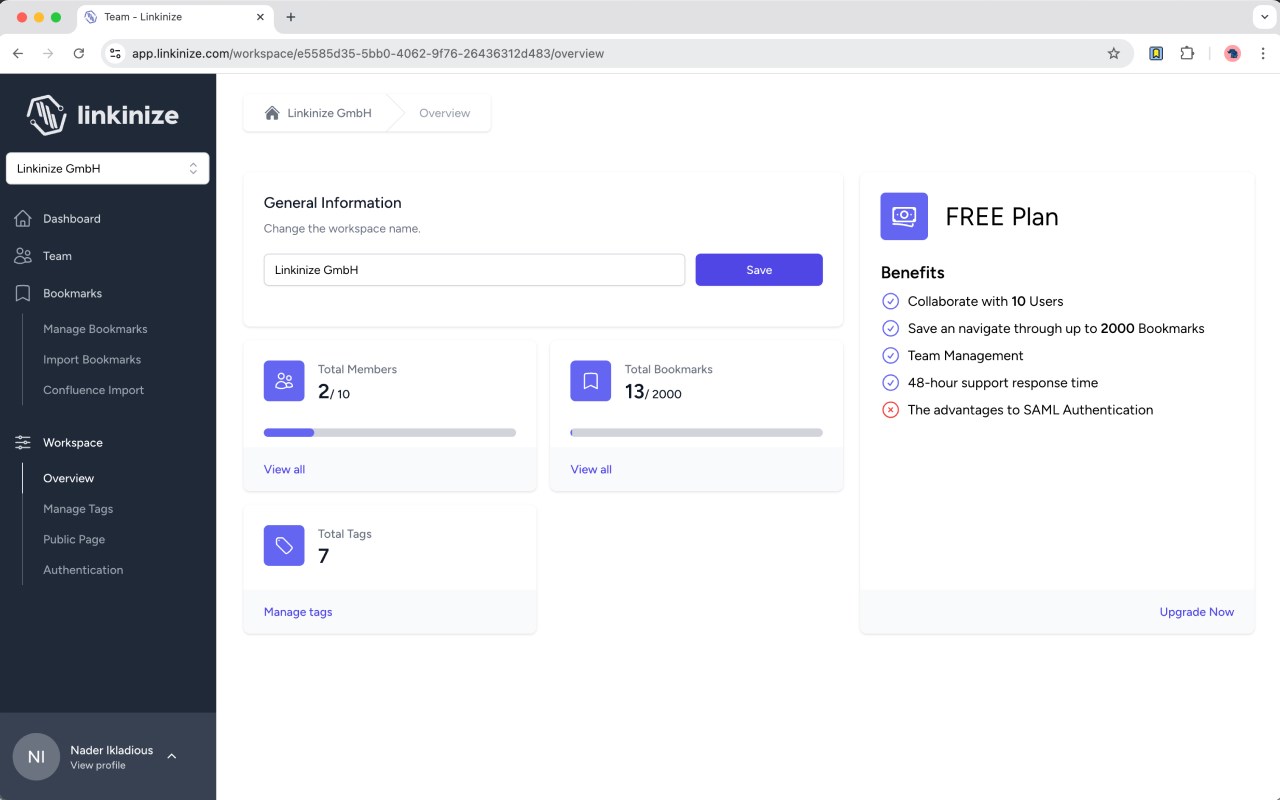Open Authentication settings
The height and width of the screenshot is (800, 1280).
tap(83, 570)
